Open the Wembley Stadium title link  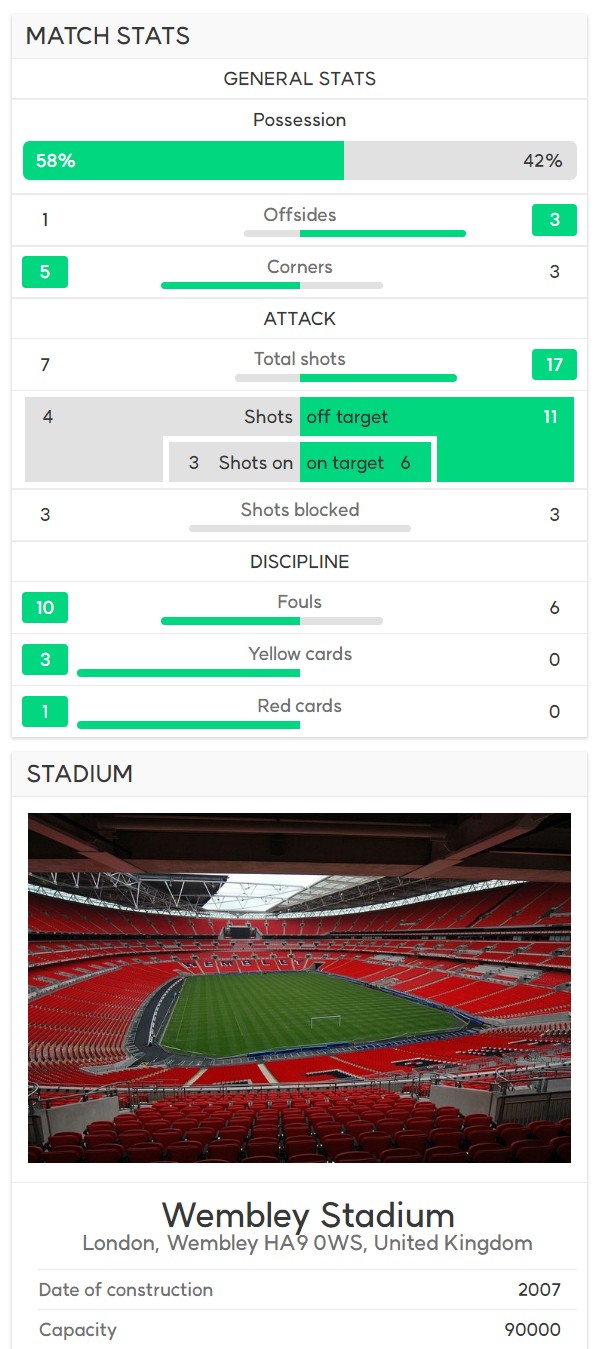(x=308, y=1215)
